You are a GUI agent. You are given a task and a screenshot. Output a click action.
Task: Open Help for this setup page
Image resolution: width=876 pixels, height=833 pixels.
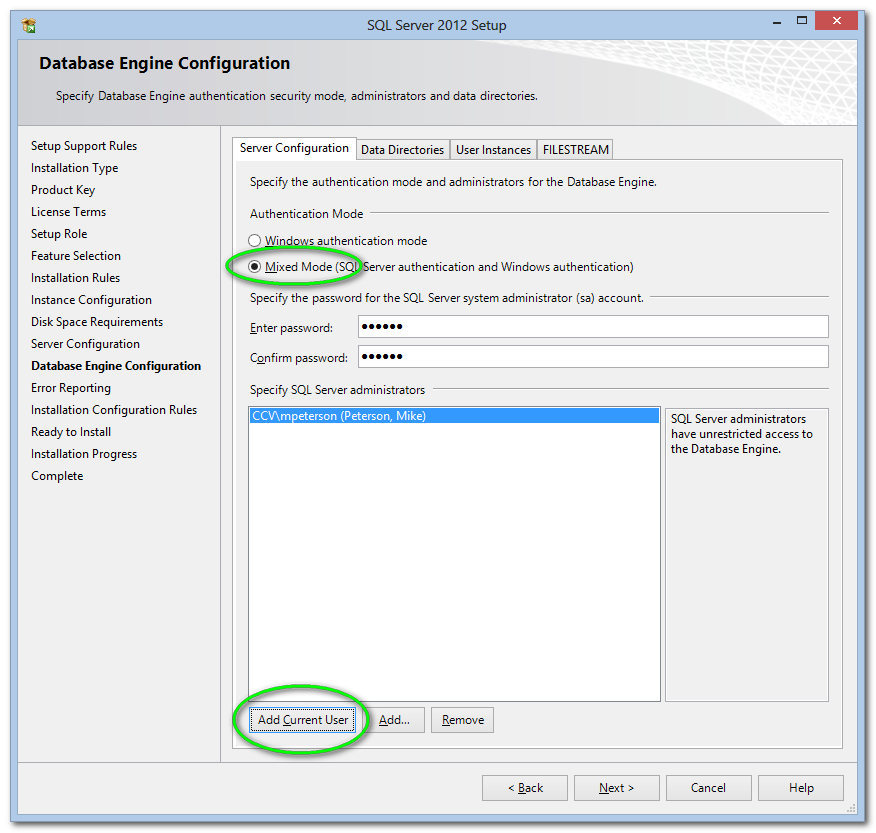(x=801, y=788)
